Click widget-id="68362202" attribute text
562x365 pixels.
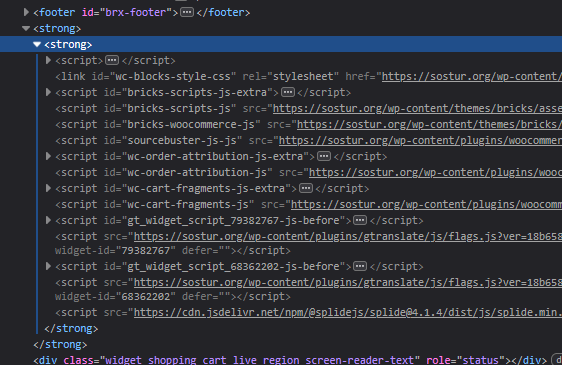(115, 297)
